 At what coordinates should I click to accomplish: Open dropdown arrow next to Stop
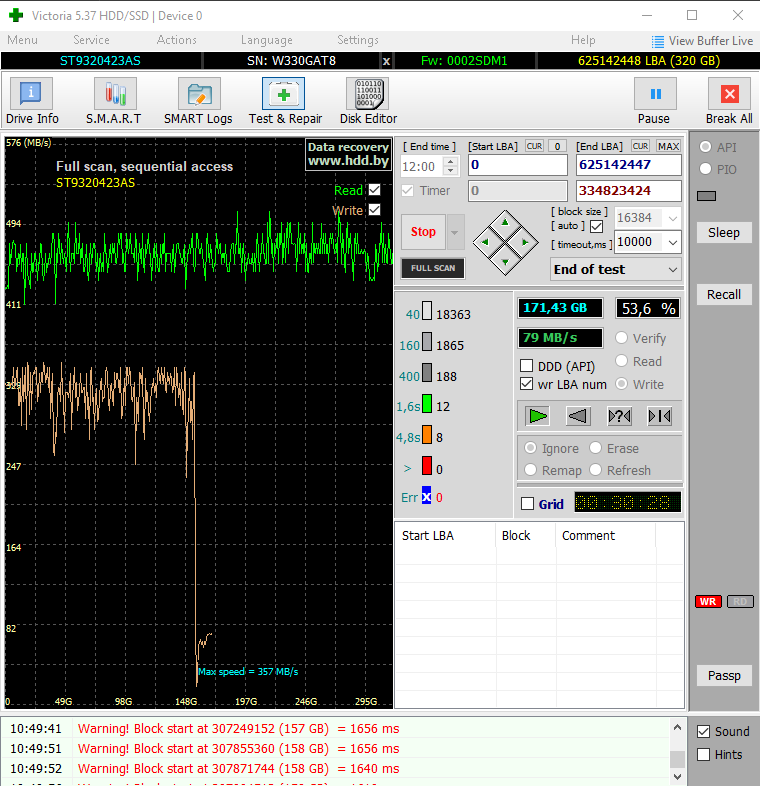point(456,232)
